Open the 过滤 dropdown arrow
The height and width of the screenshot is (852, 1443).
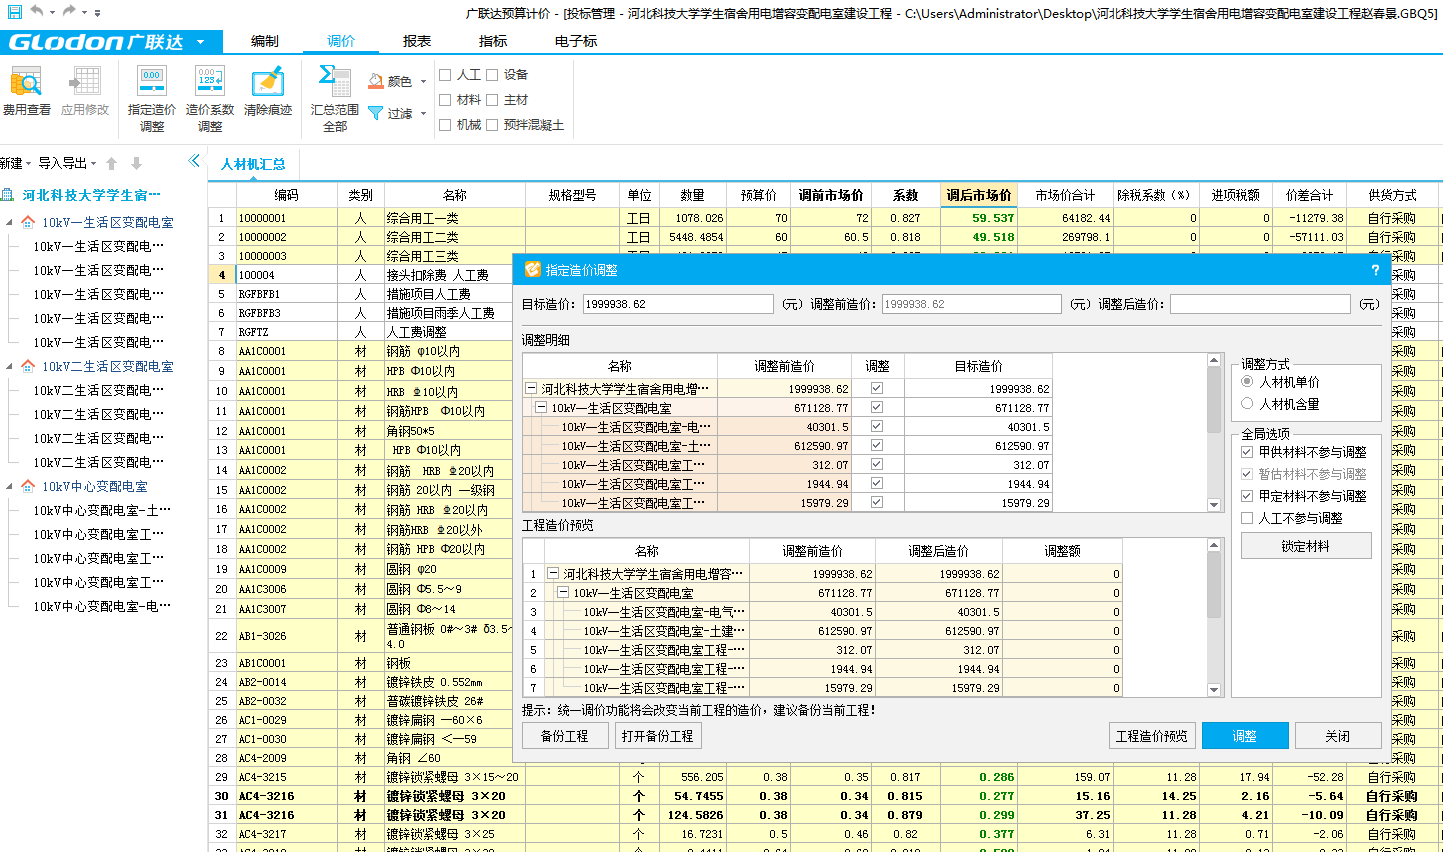coord(423,114)
